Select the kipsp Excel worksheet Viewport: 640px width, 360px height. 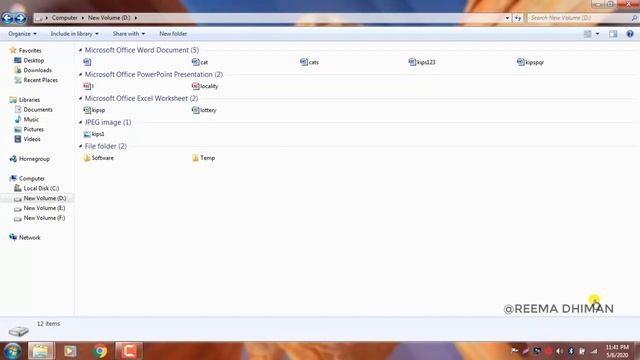[x=94, y=110]
